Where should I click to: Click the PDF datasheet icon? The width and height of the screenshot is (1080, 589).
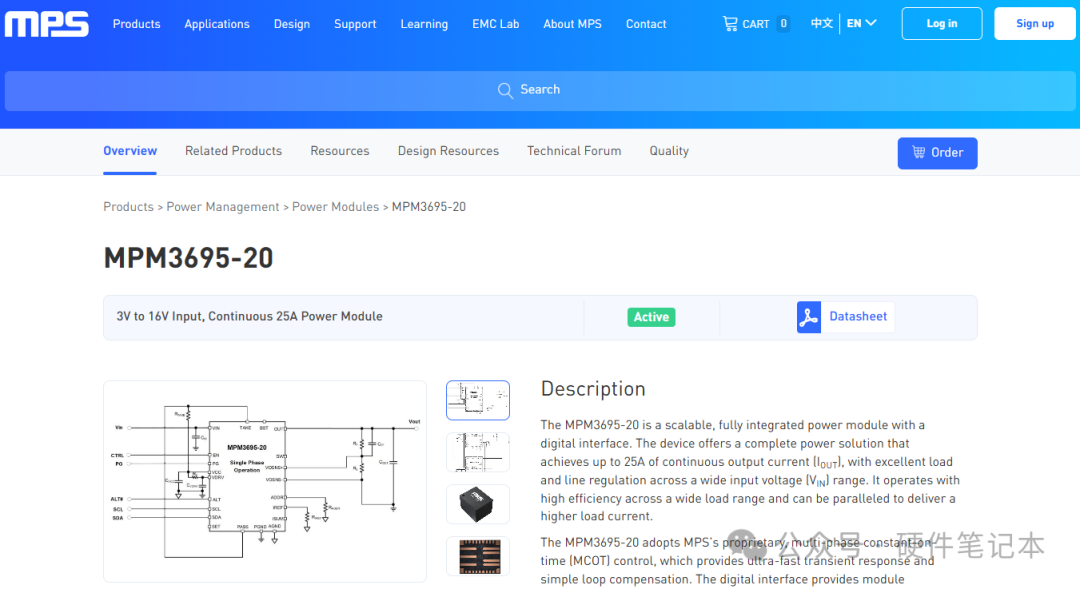808,317
